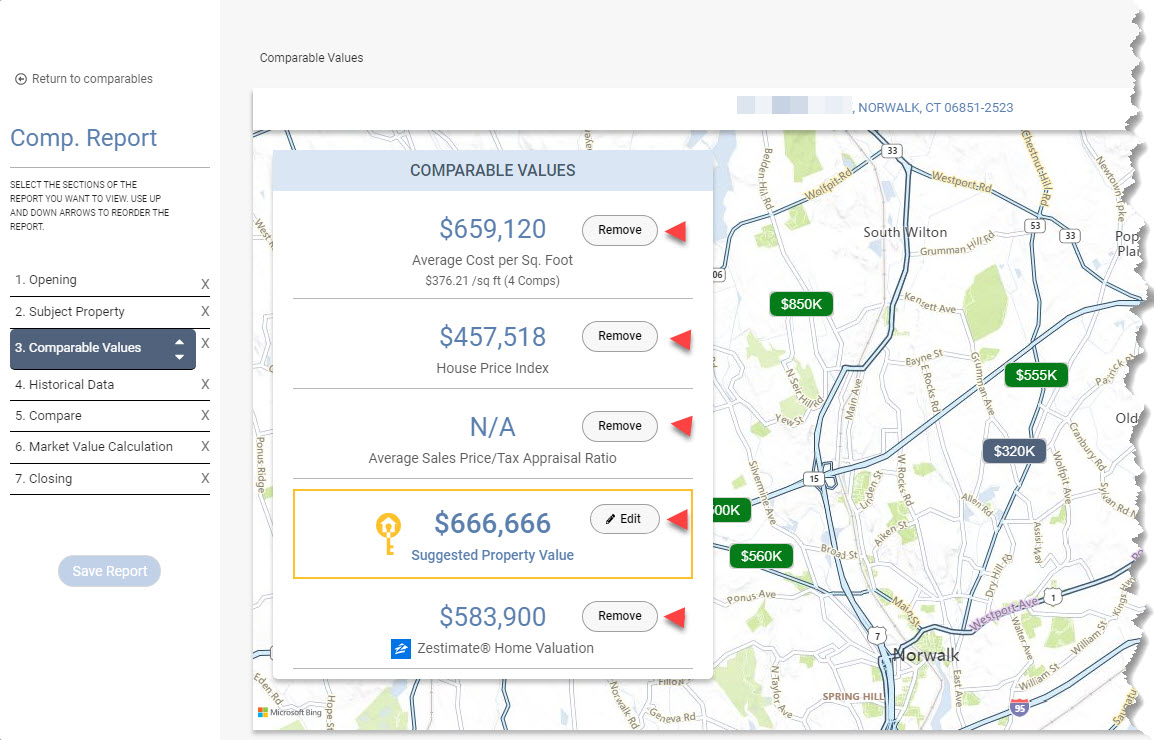
Task: Select the $555K map price marker
Action: (x=1036, y=375)
